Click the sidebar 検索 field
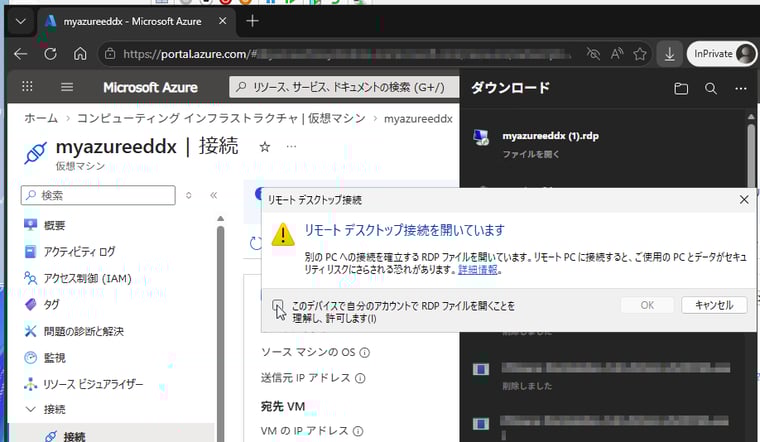 (x=98, y=195)
